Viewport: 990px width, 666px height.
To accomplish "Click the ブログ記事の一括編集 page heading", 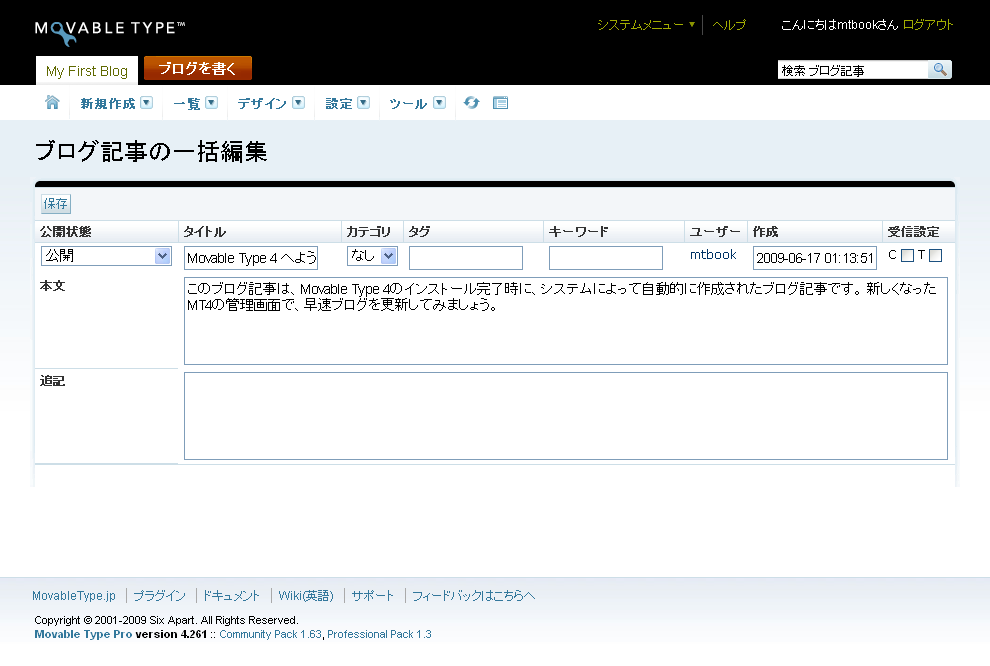I will click(151, 152).
